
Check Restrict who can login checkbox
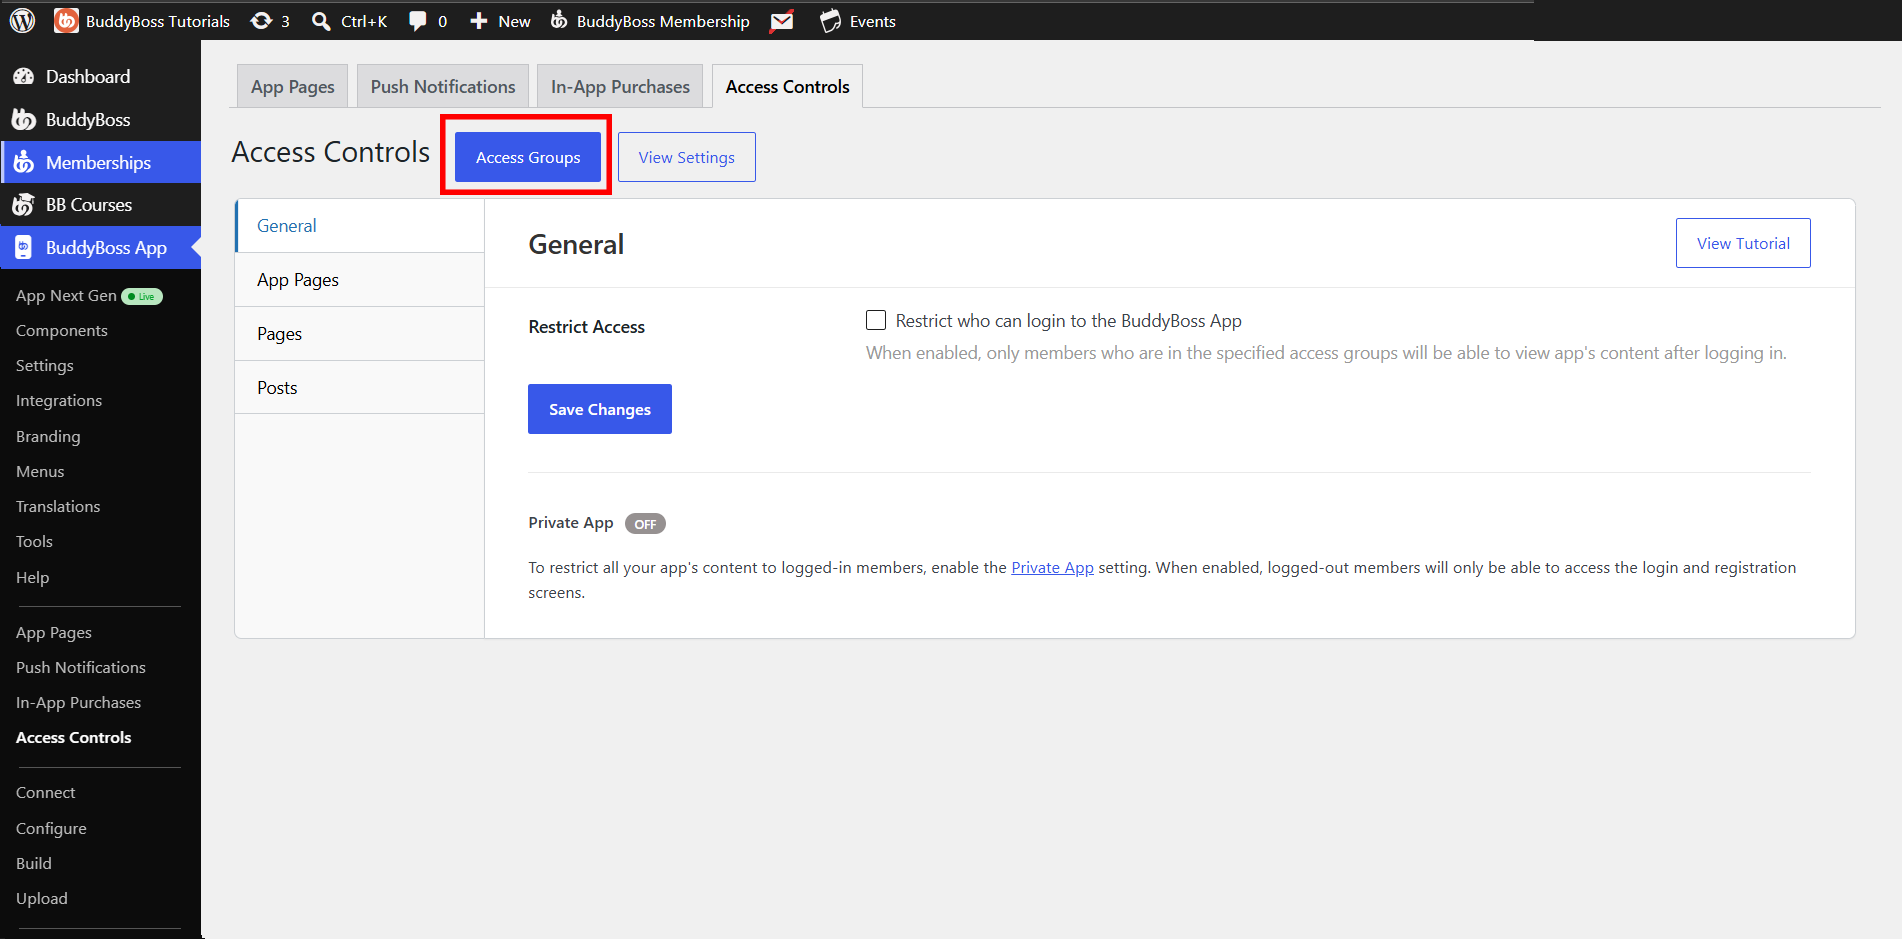coord(876,320)
